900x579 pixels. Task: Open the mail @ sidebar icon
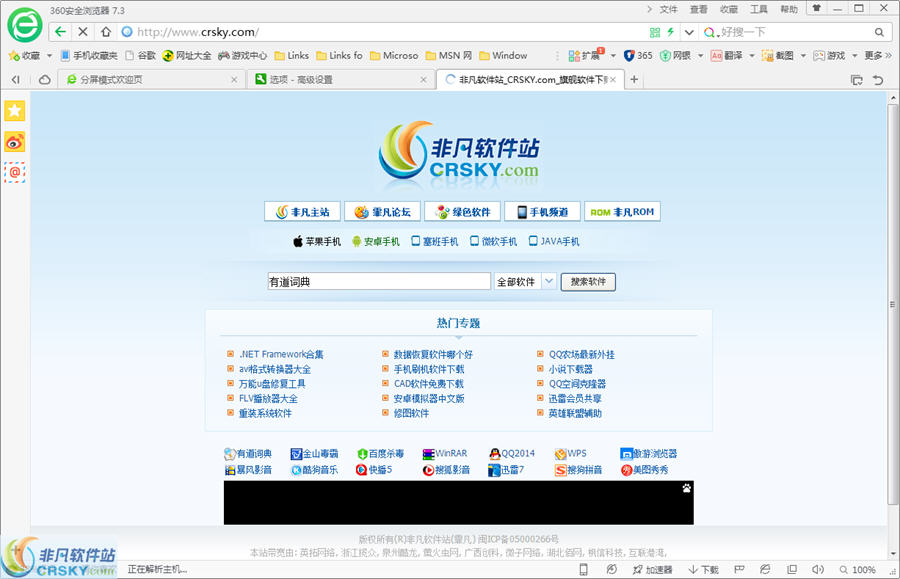(15, 172)
